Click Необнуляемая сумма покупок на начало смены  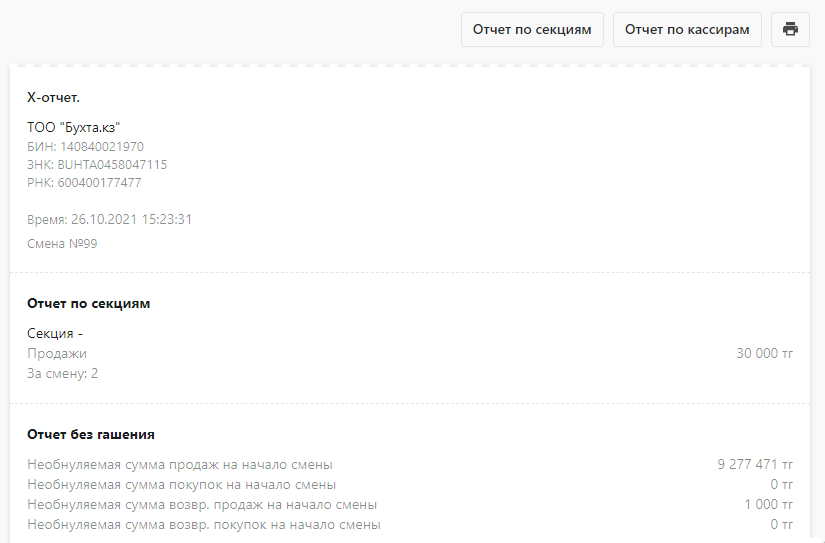pyautogui.click(x=182, y=485)
